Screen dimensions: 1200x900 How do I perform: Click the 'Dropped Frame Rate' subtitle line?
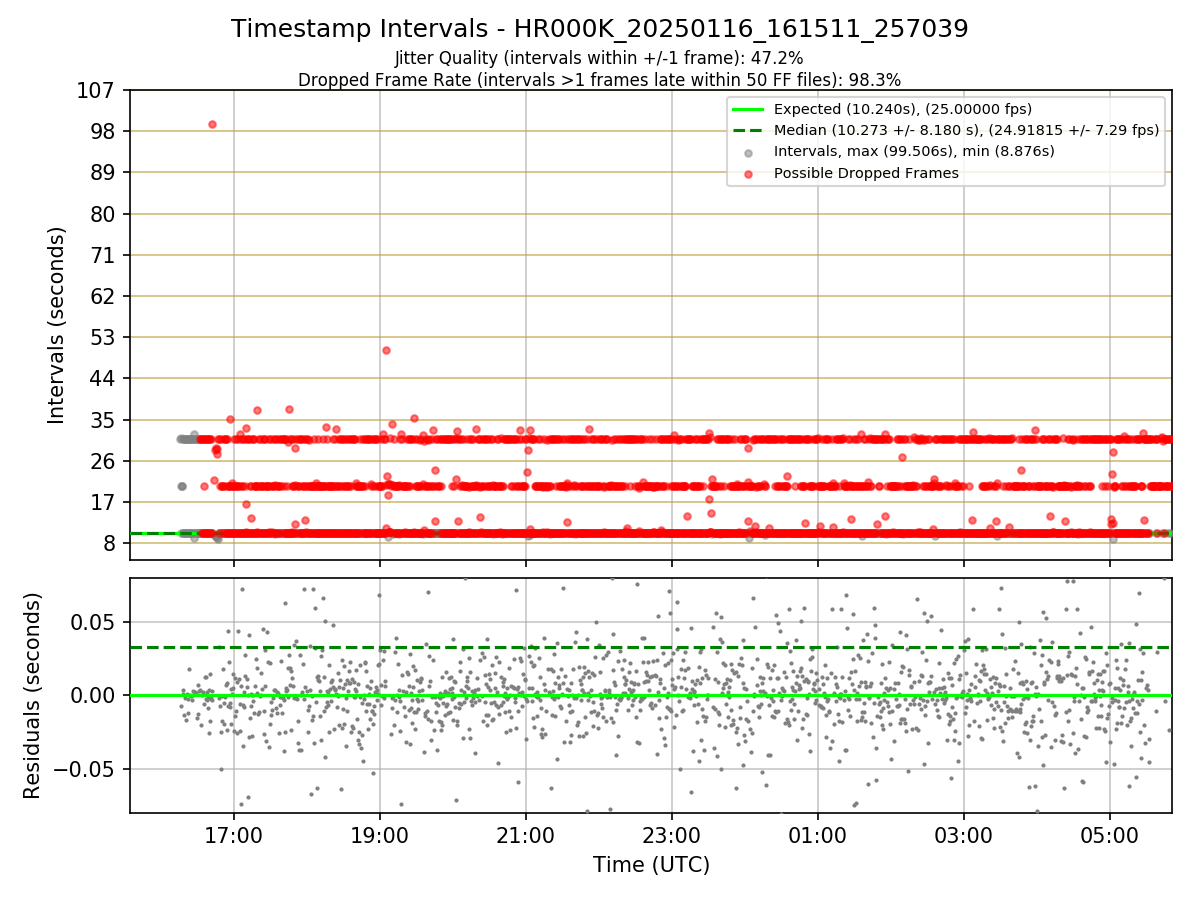pos(600,79)
